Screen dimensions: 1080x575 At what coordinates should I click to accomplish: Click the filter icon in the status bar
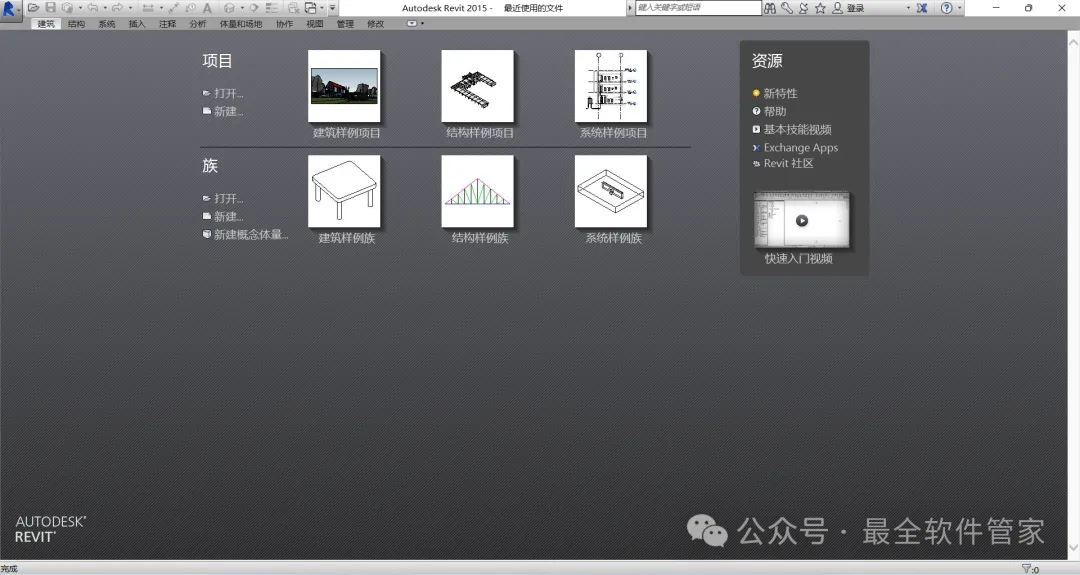(1027, 569)
